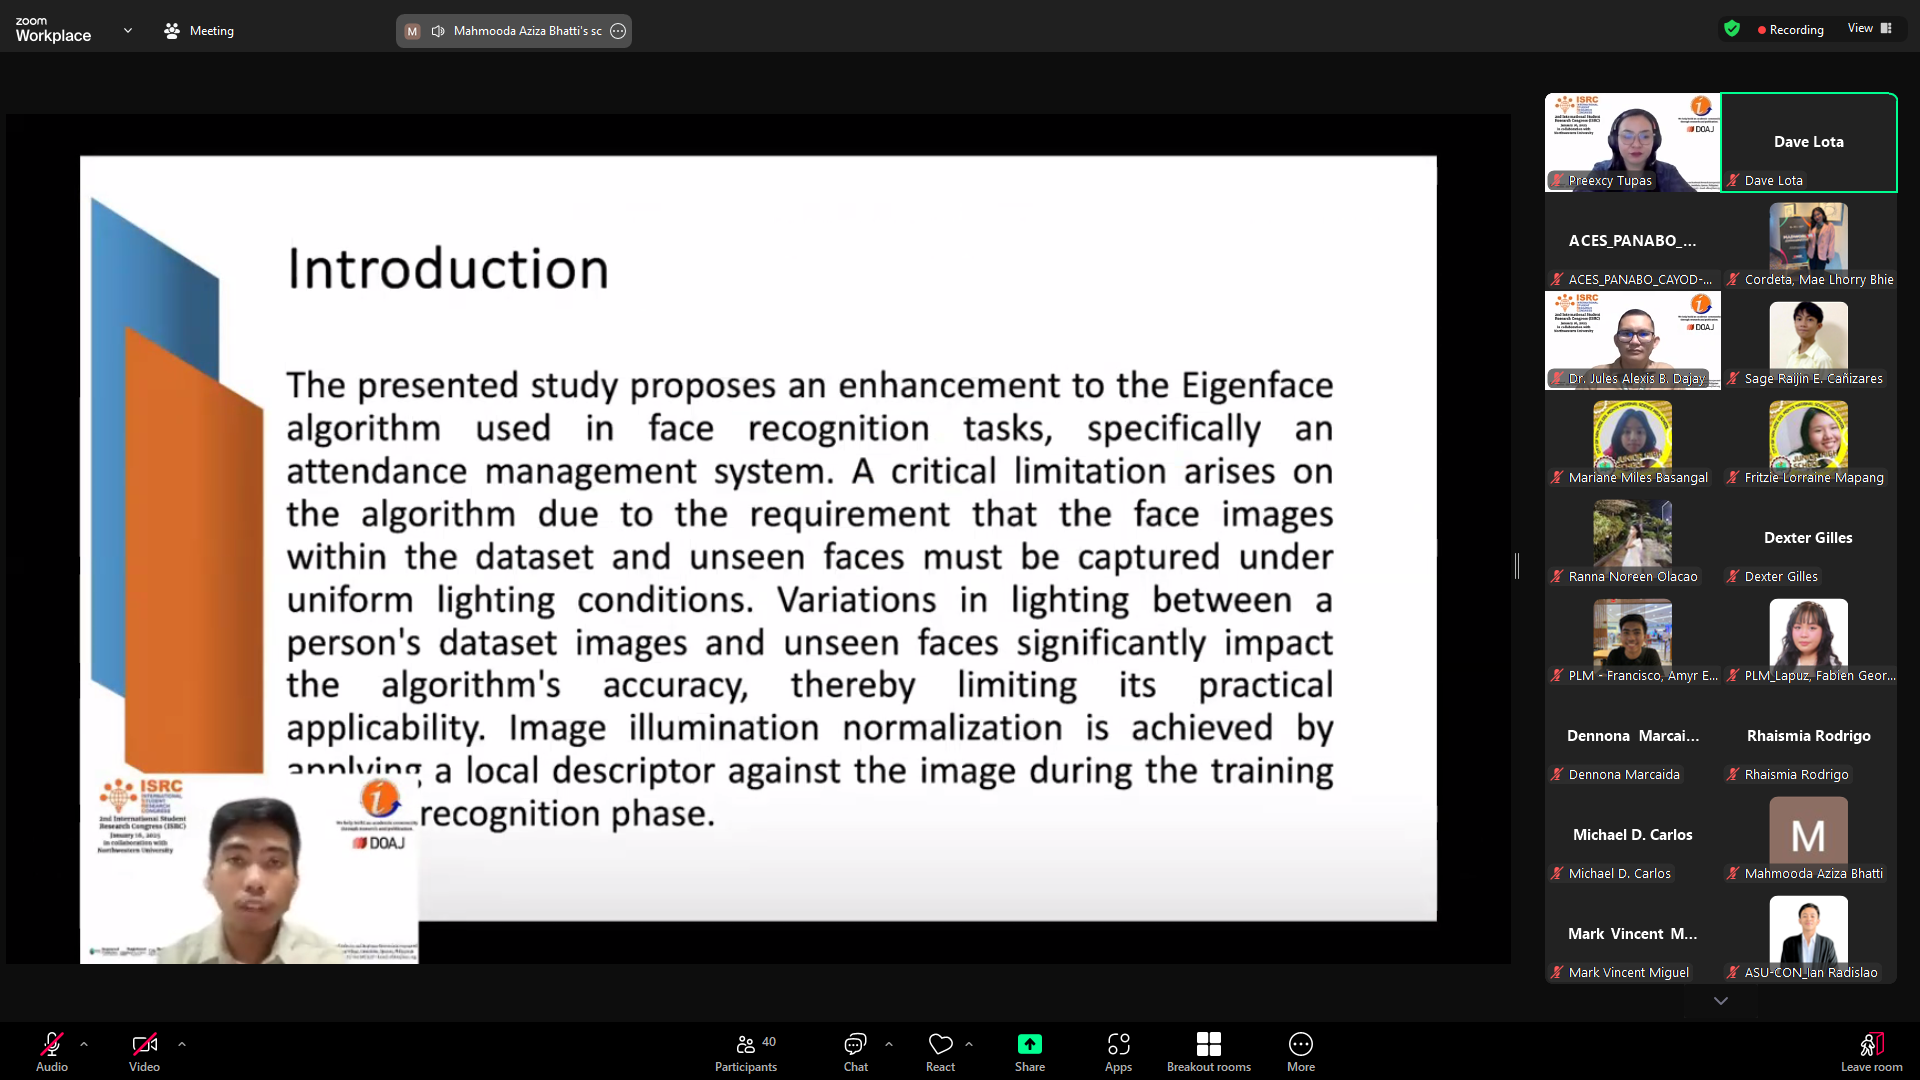Switch to the Meeting tab
This screenshot has height=1080, width=1920.
pos(199,31)
